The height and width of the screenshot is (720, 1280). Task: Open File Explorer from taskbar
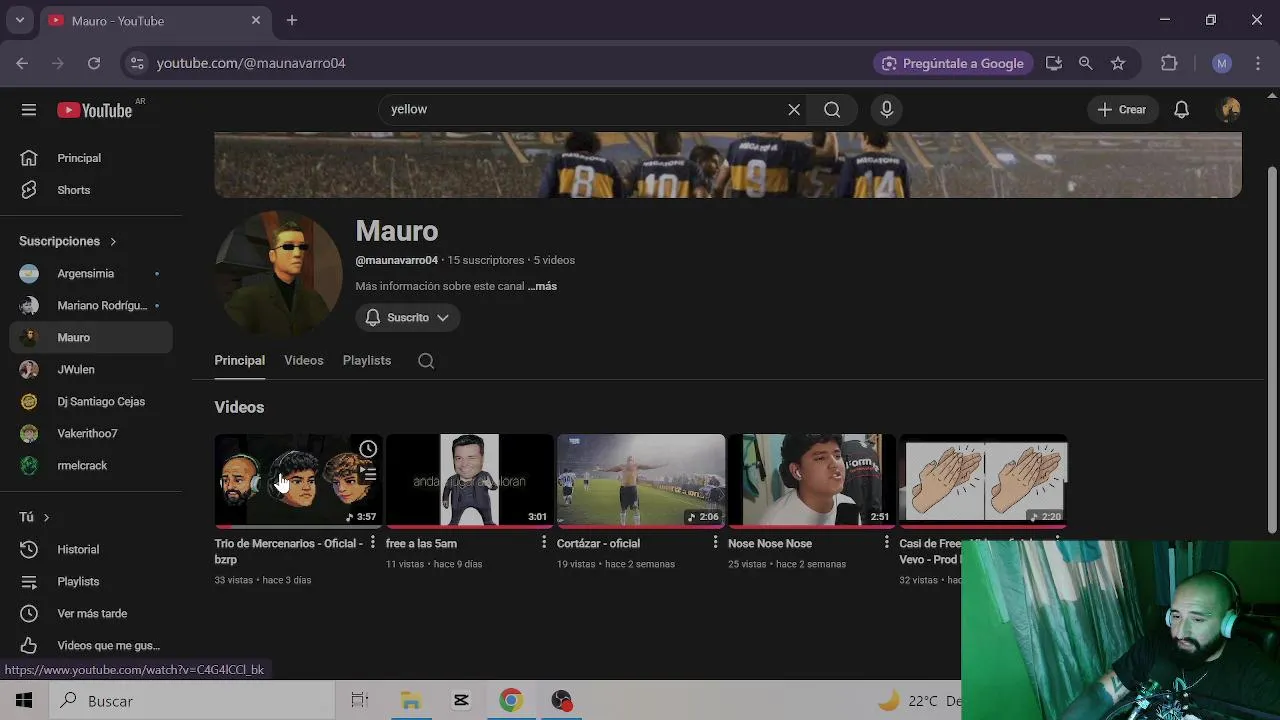point(411,701)
